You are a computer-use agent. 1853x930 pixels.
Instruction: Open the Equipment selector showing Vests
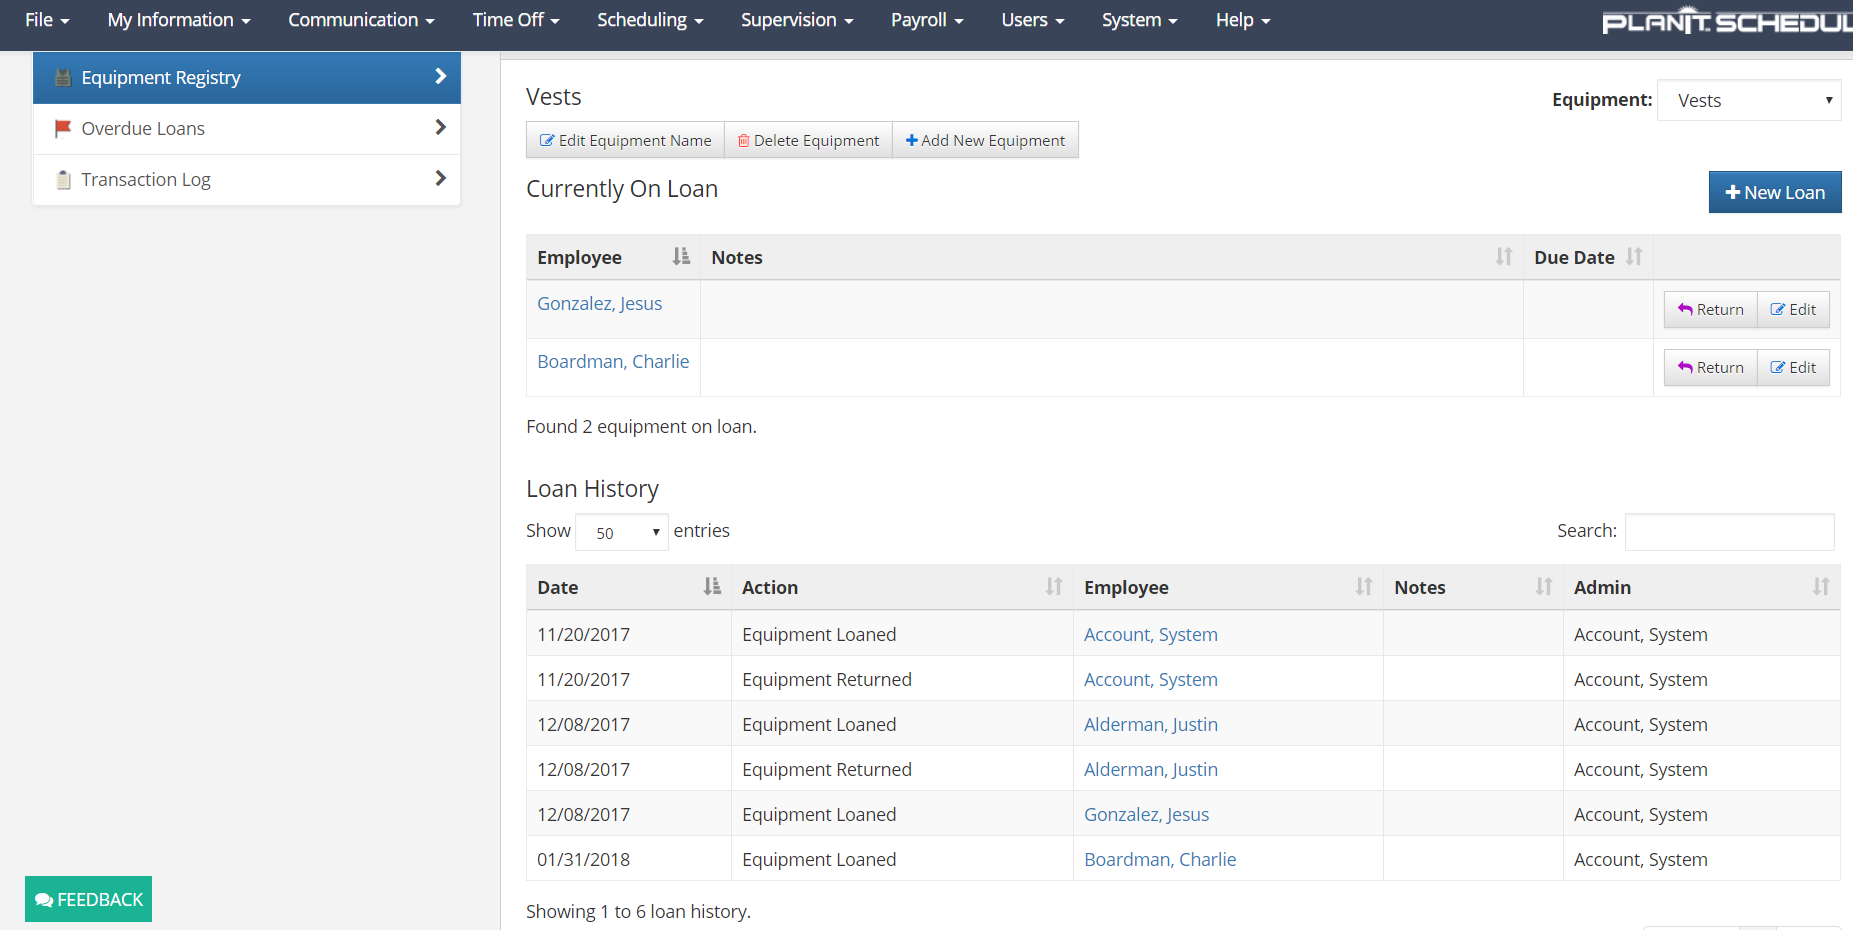(1748, 100)
